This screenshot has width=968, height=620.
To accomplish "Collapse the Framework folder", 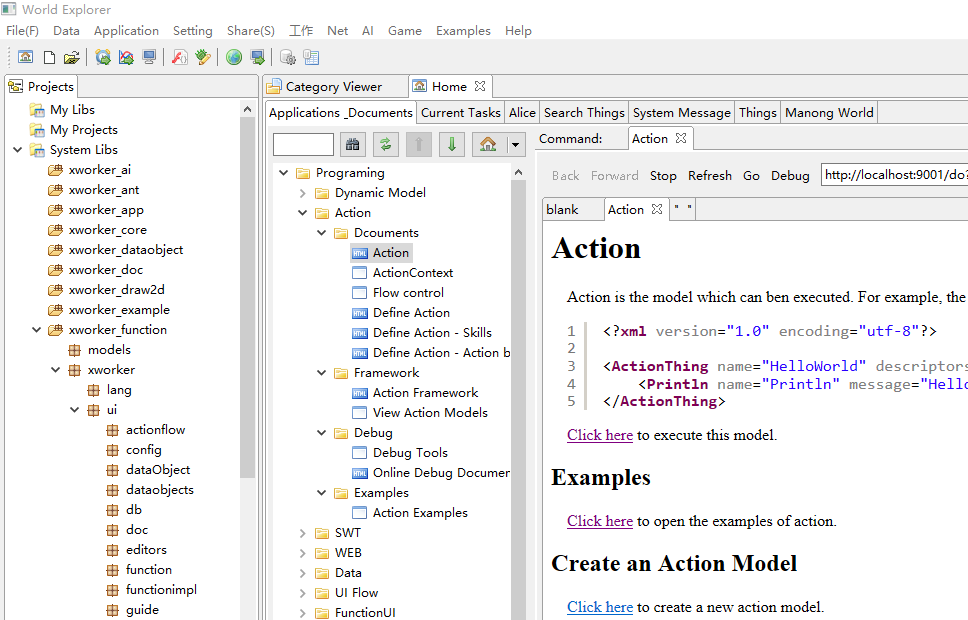I will tap(322, 373).
